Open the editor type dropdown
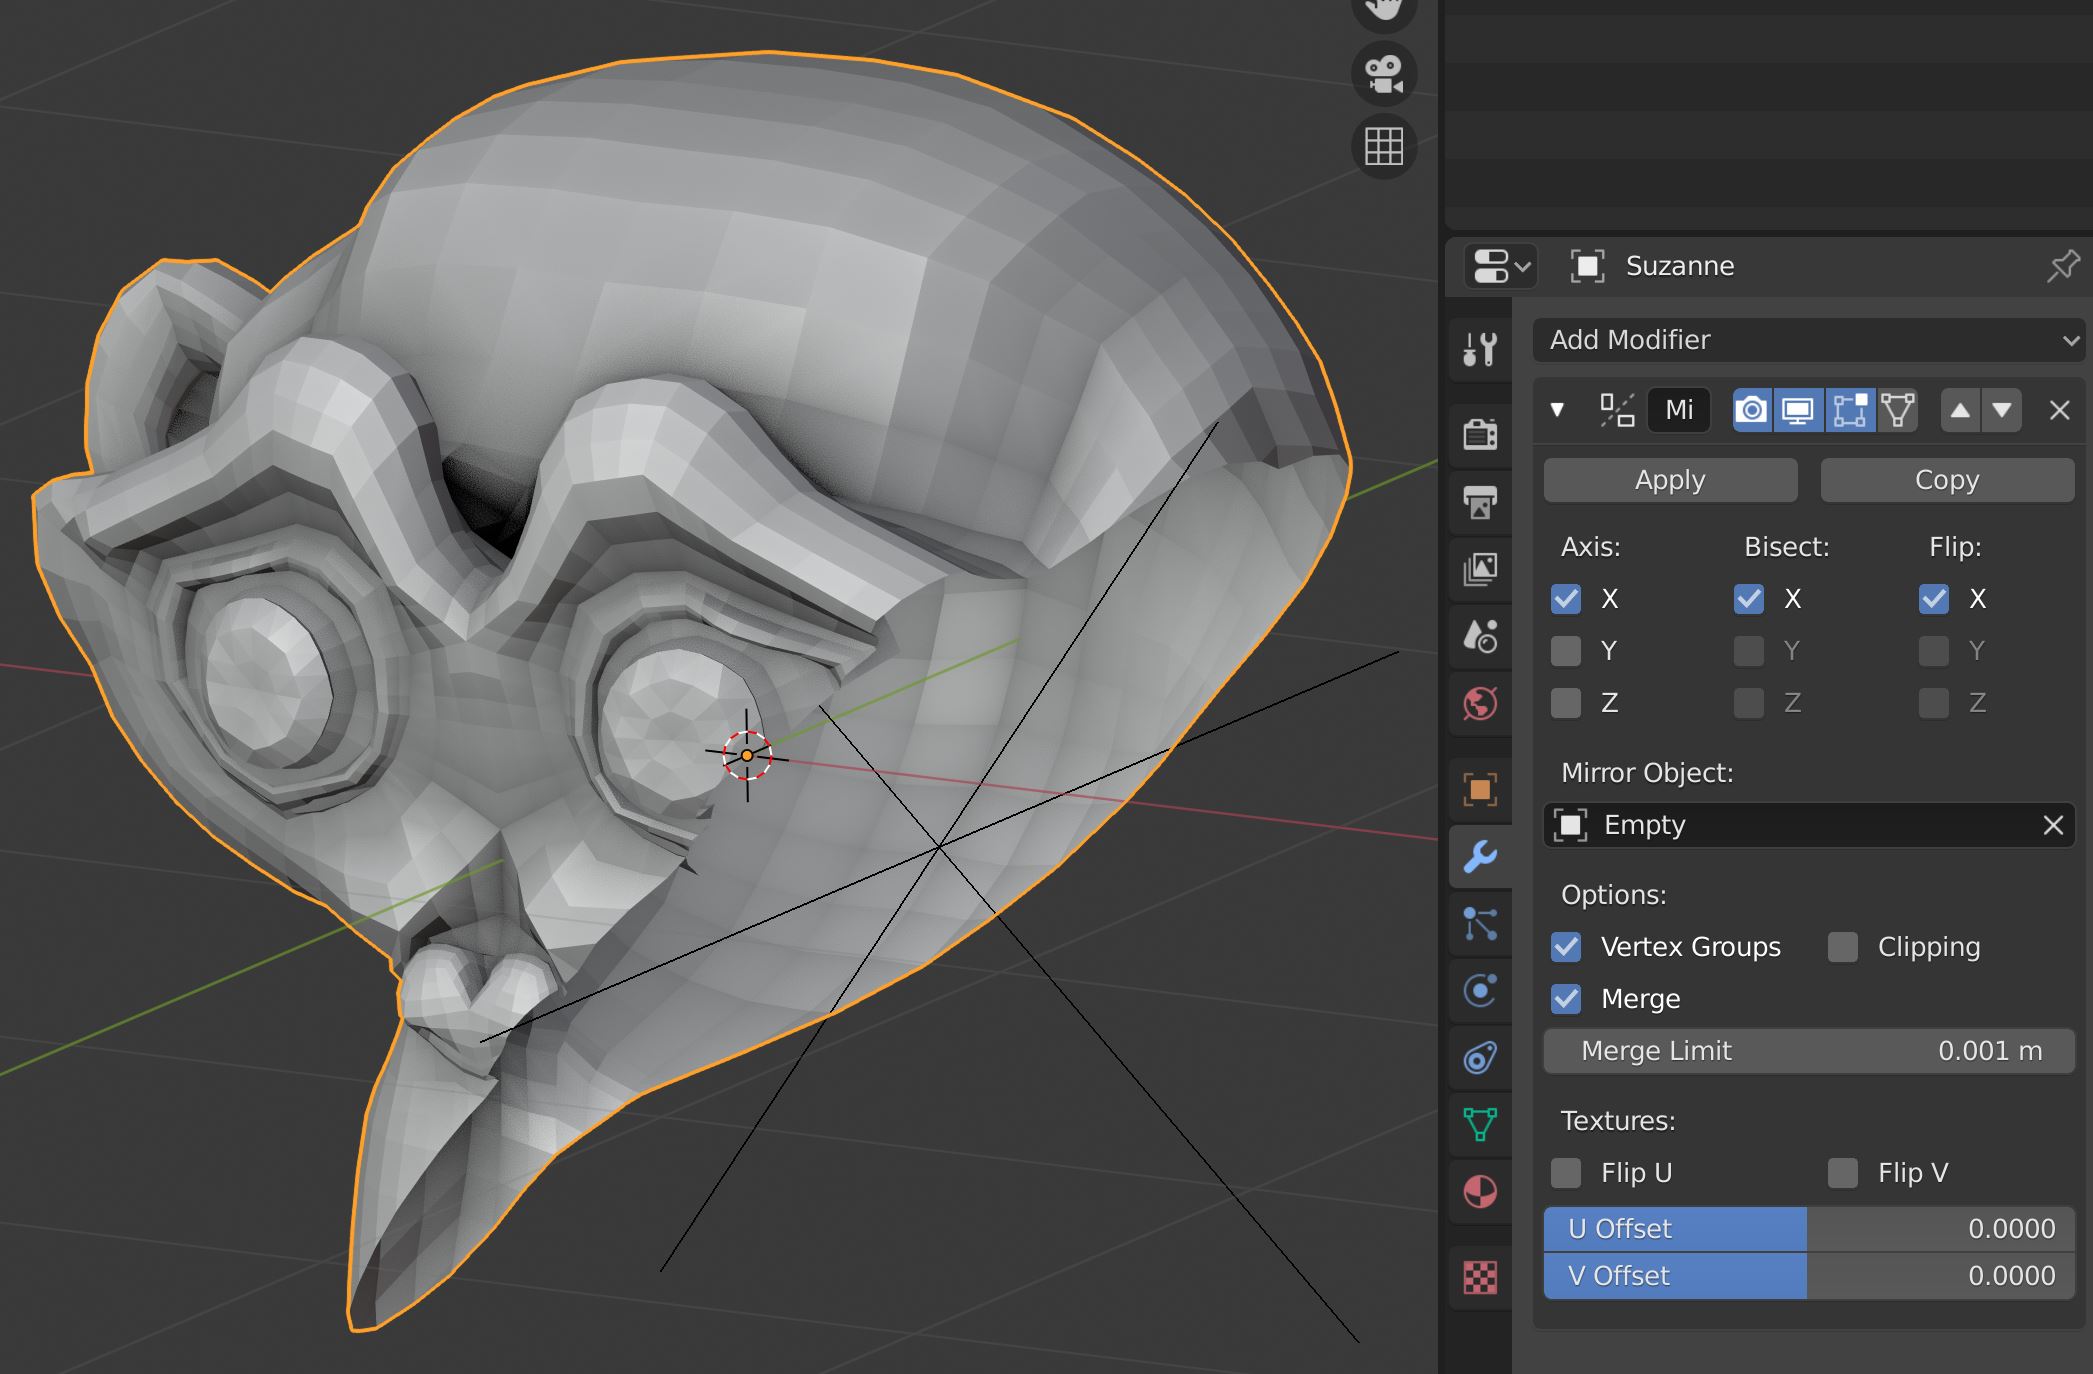This screenshot has width=2093, height=1374. point(1500,266)
